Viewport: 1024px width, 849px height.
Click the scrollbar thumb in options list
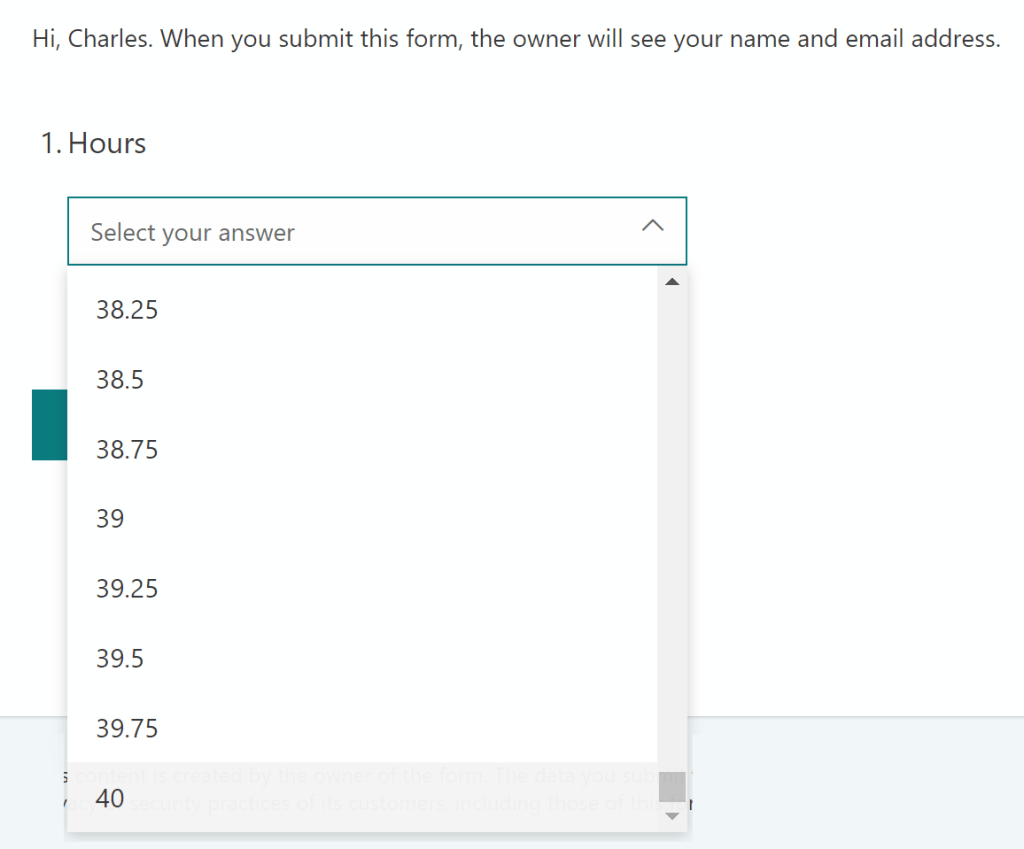click(672, 786)
